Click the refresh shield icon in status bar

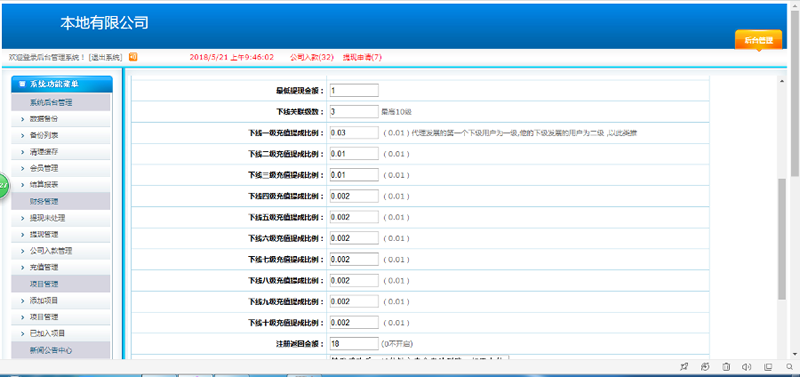[705, 366]
